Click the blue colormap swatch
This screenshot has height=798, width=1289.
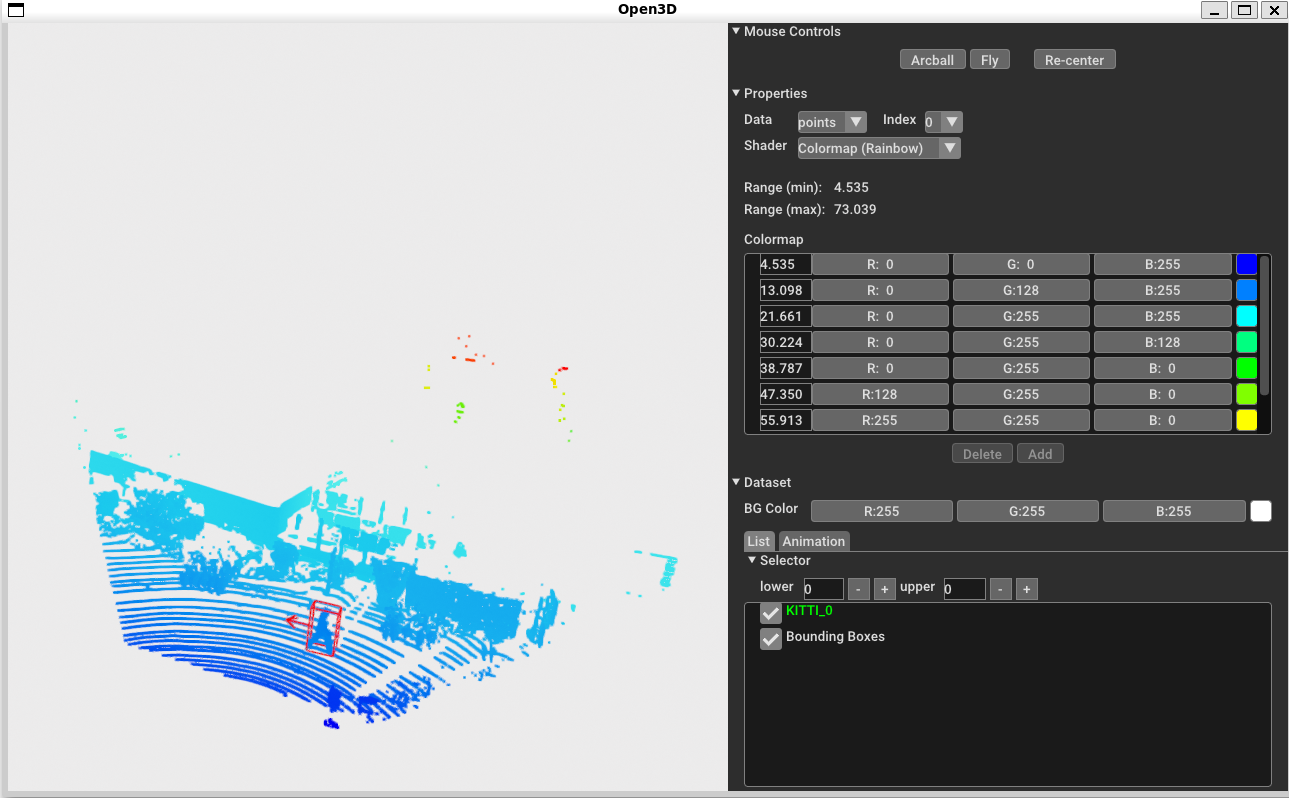[x=1246, y=264]
